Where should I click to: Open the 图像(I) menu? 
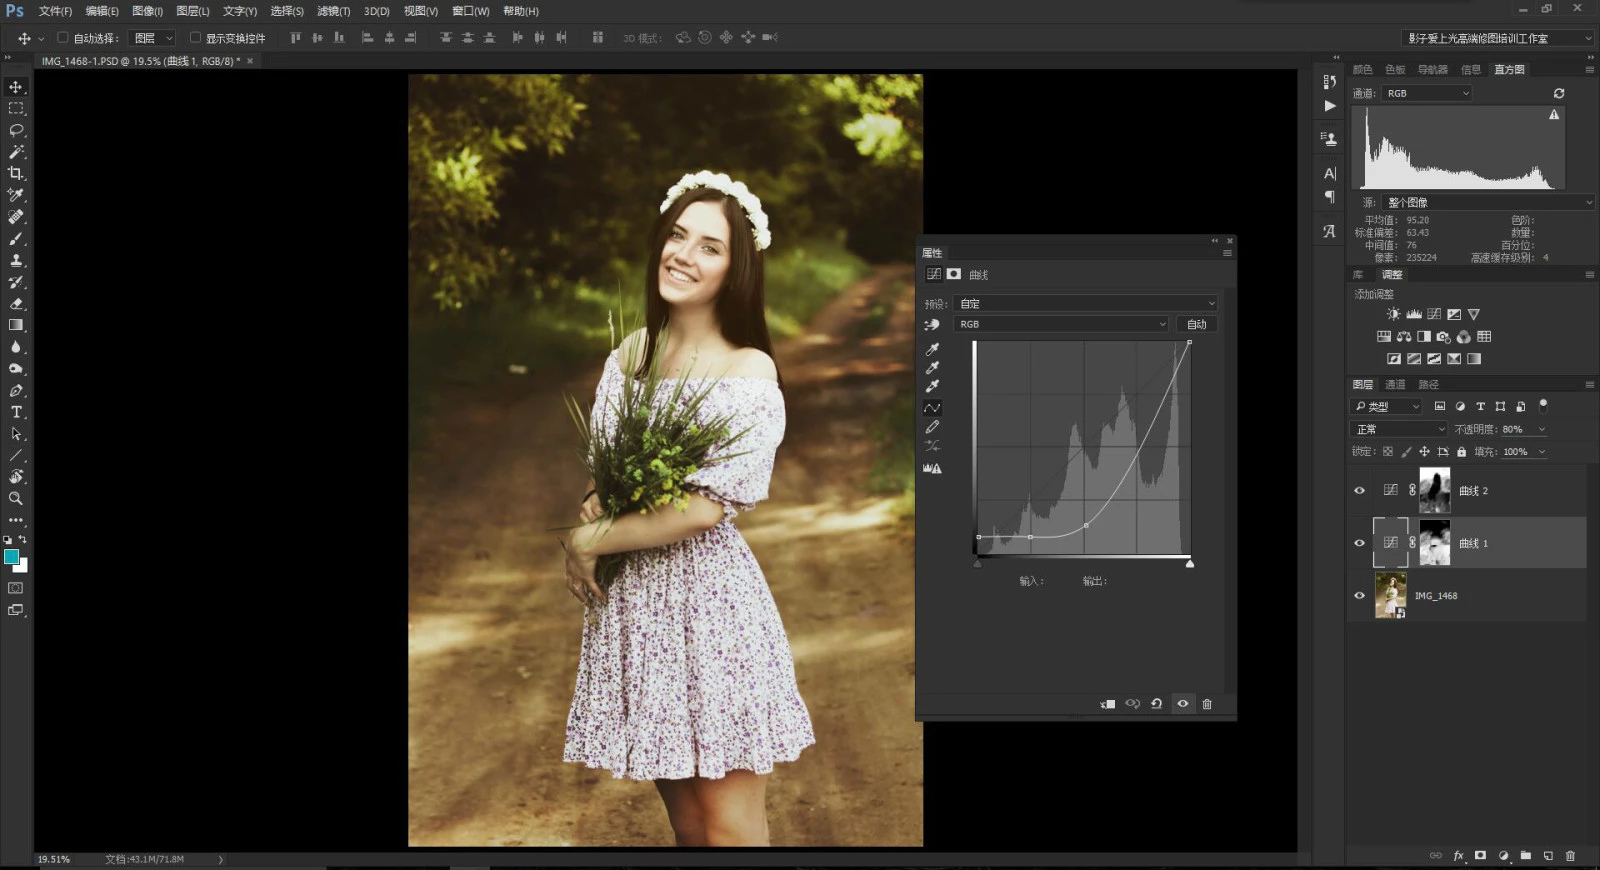coord(147,11)
